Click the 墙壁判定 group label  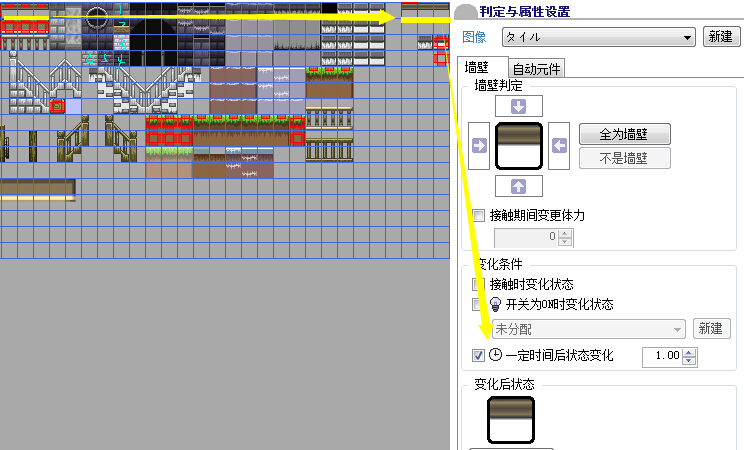point(499,85)
